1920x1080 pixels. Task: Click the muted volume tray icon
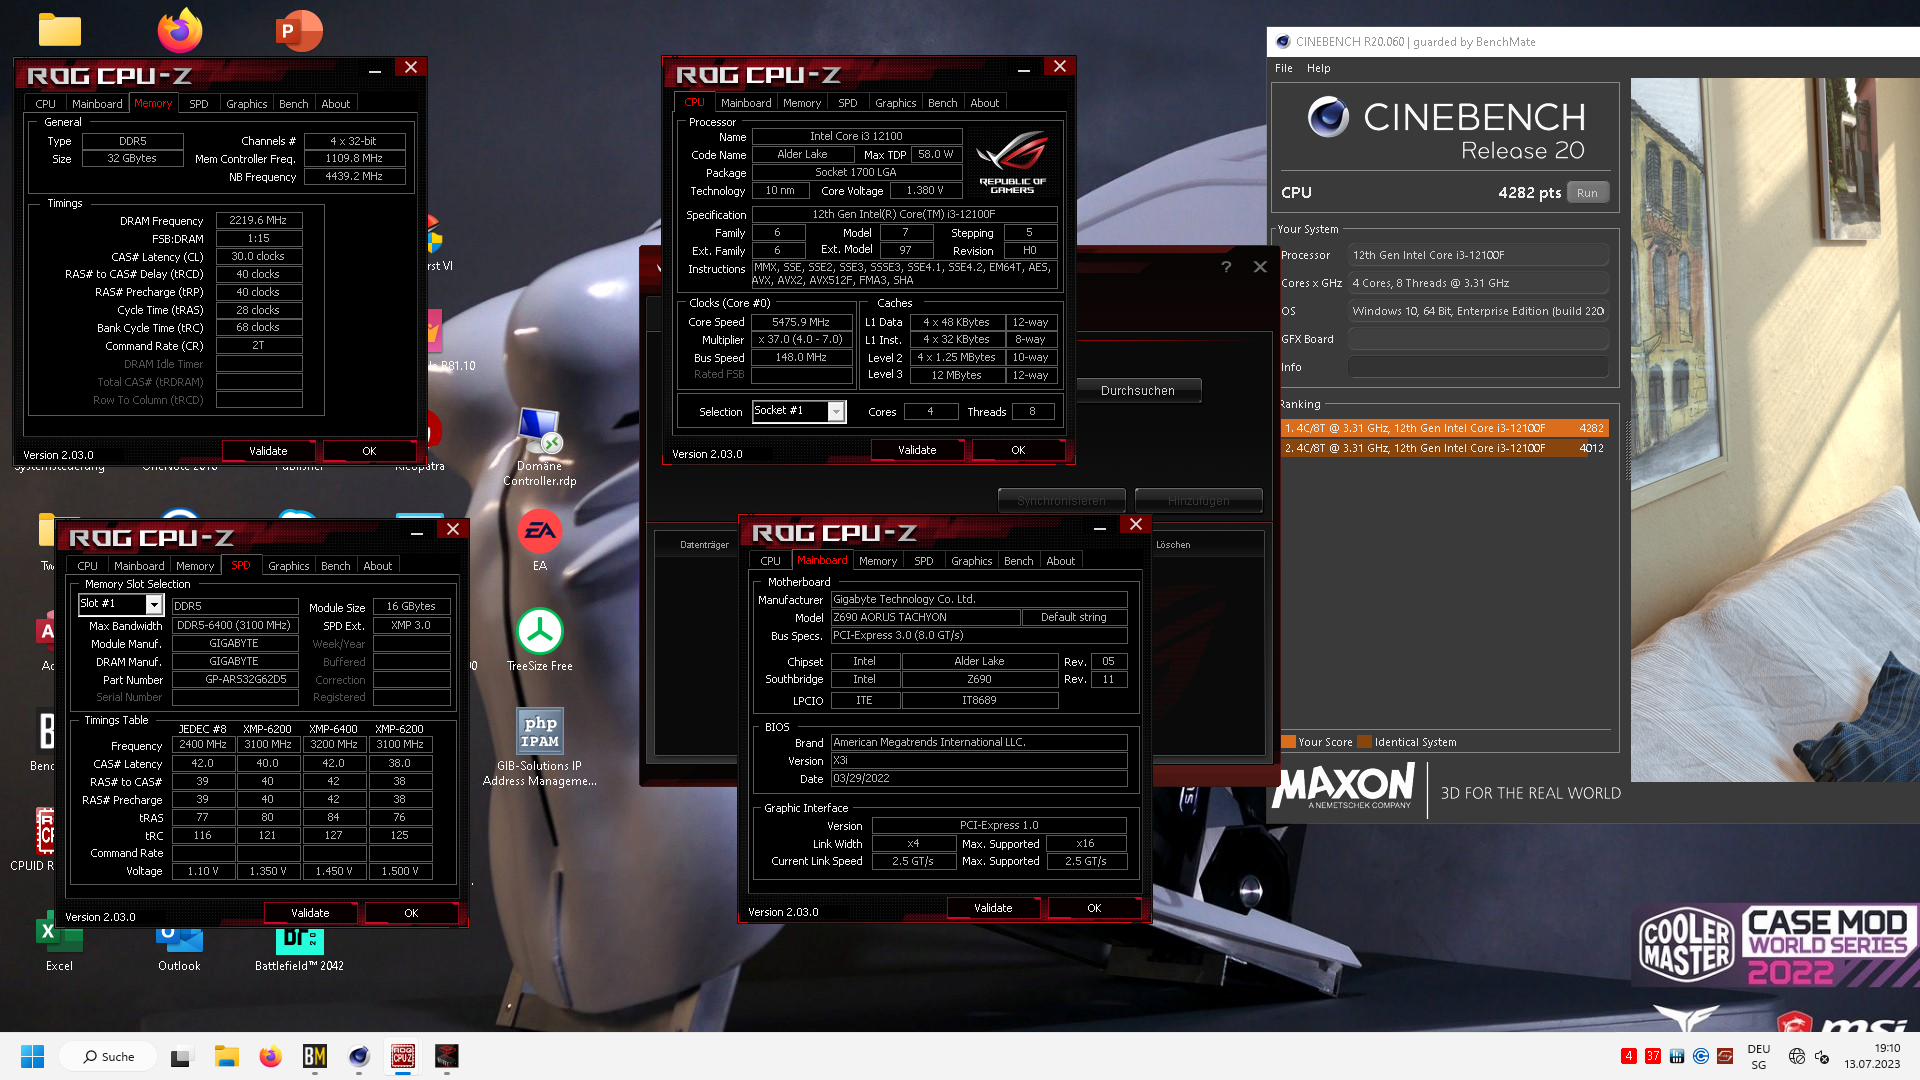1822,1056
